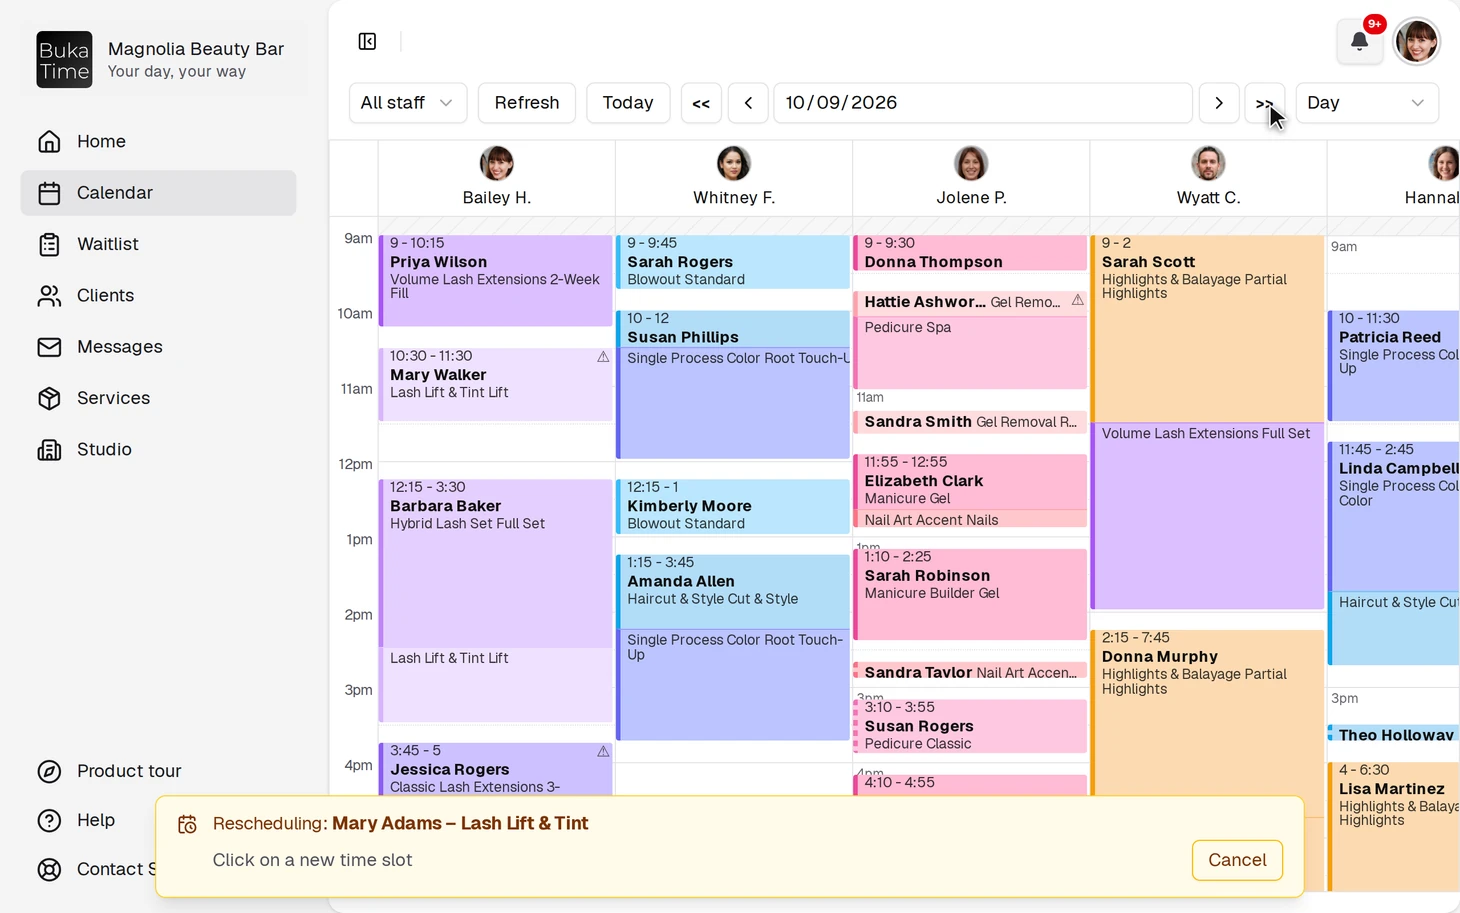Expand the All staff dropdown

tap(408, 103)
